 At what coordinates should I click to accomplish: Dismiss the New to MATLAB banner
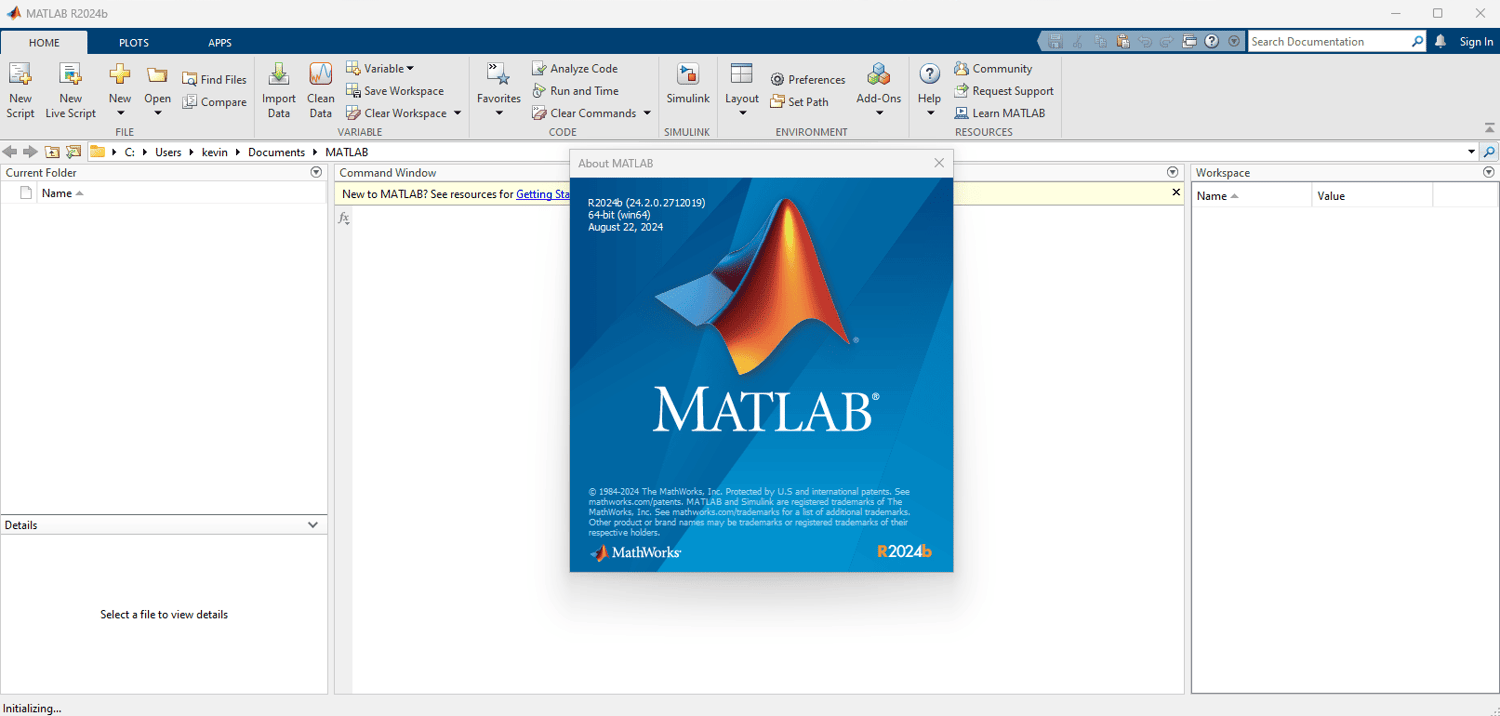[x=1176, y=192]
